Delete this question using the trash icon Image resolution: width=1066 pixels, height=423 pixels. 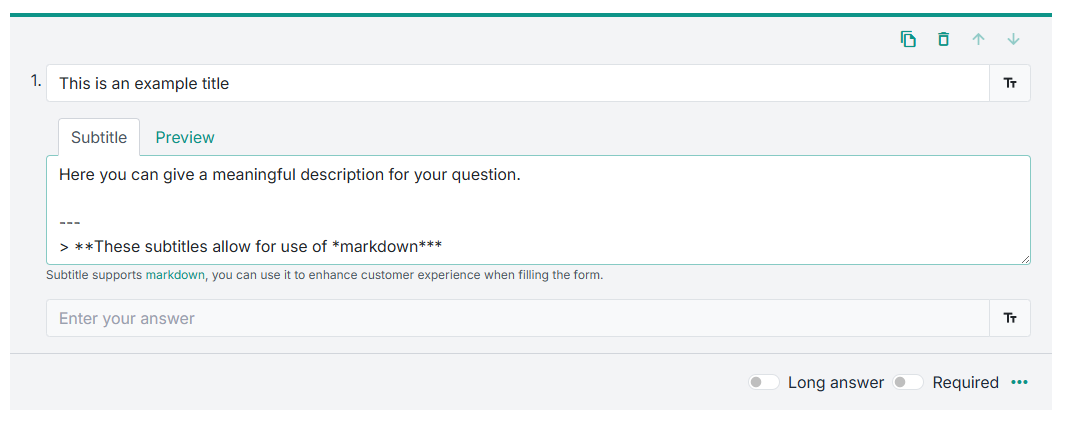click(x=943, y=39)
